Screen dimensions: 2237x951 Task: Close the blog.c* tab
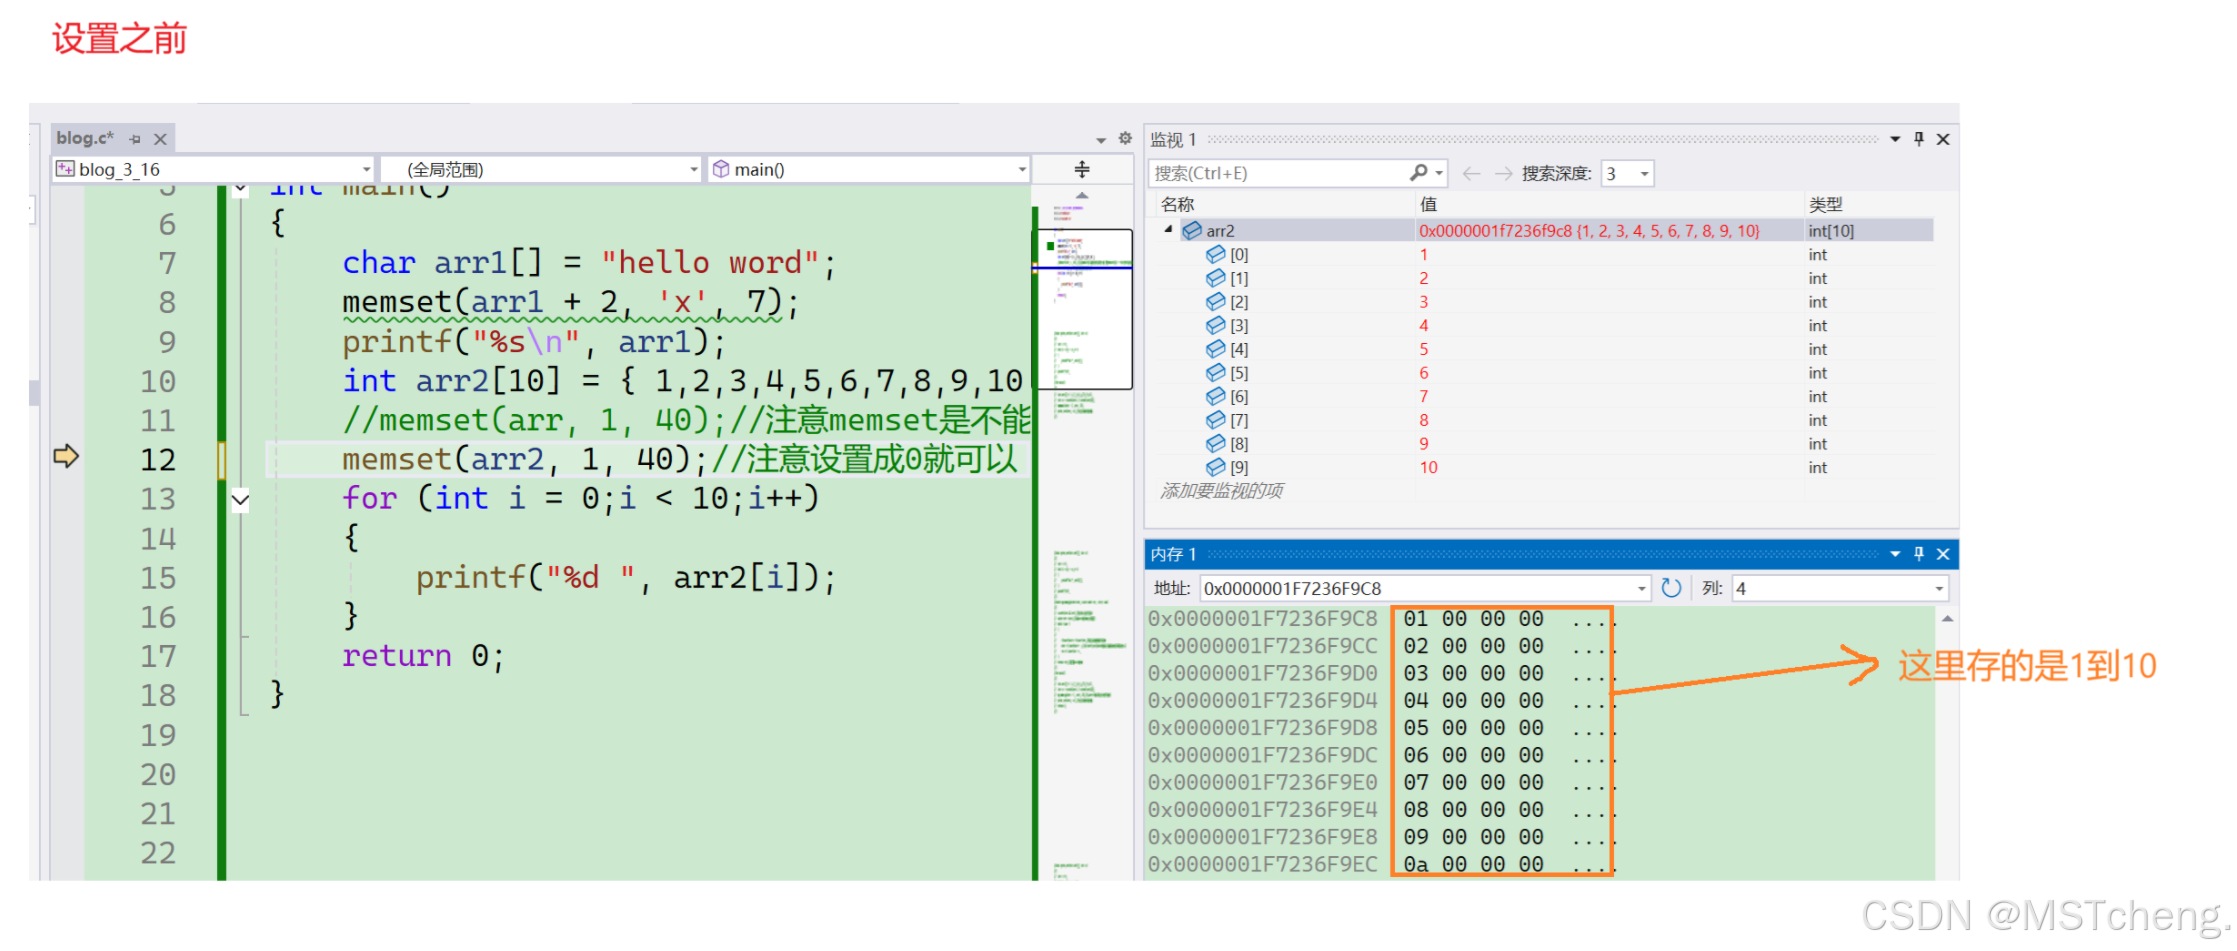(x=160, y=139)
